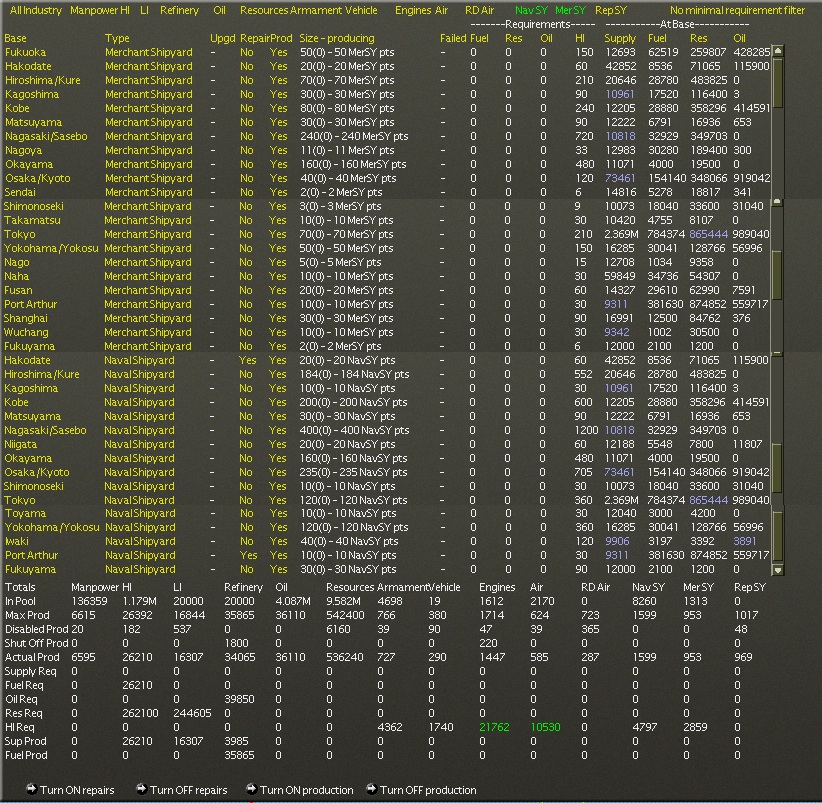Click the Upgd column header
This screenshot has width=822, height=803.
click(222, 38)
